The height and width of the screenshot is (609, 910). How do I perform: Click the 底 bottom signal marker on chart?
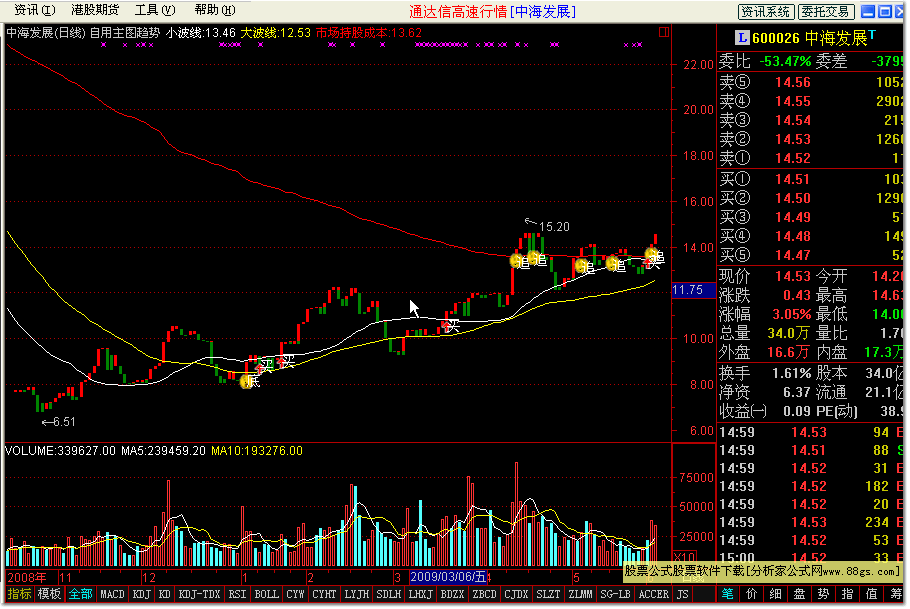coord(249,381)
